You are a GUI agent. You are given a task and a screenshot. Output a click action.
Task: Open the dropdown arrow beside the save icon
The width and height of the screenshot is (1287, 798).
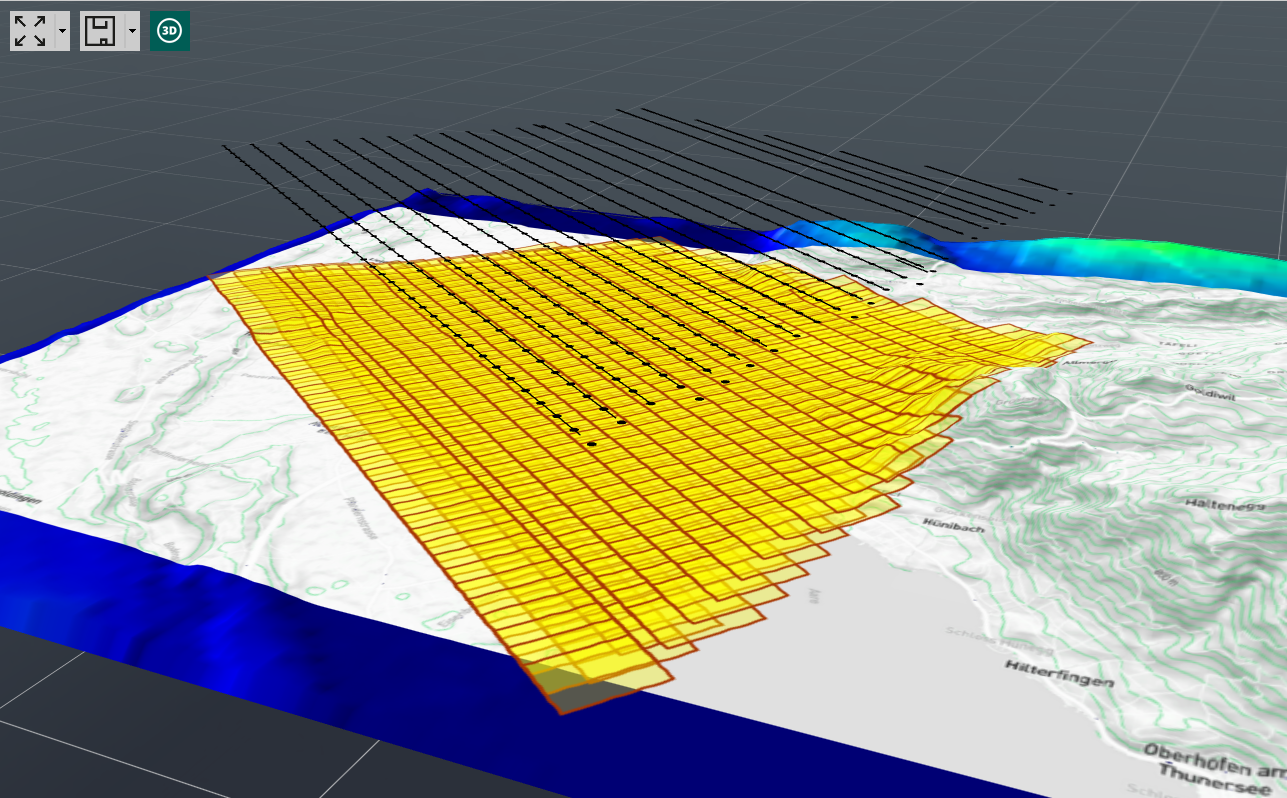click(x=132, y=31)
